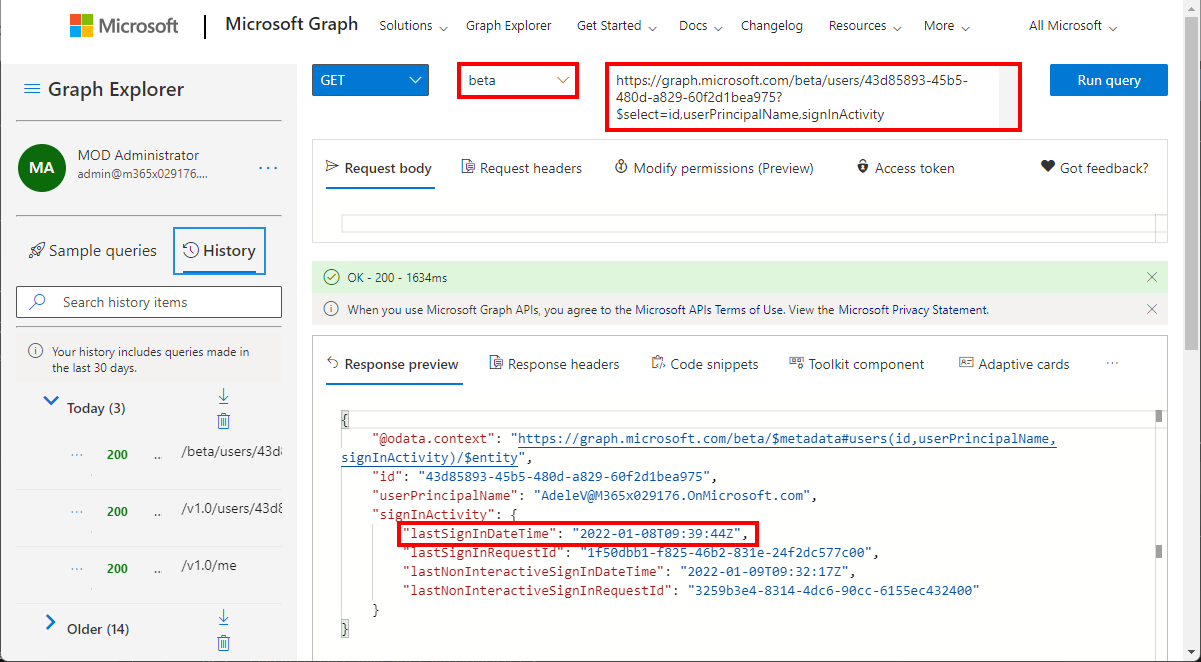Switch to the Sample queries tab
Image resolution: width=1201 pixels, height=662 pixels.
pos(93,251)
